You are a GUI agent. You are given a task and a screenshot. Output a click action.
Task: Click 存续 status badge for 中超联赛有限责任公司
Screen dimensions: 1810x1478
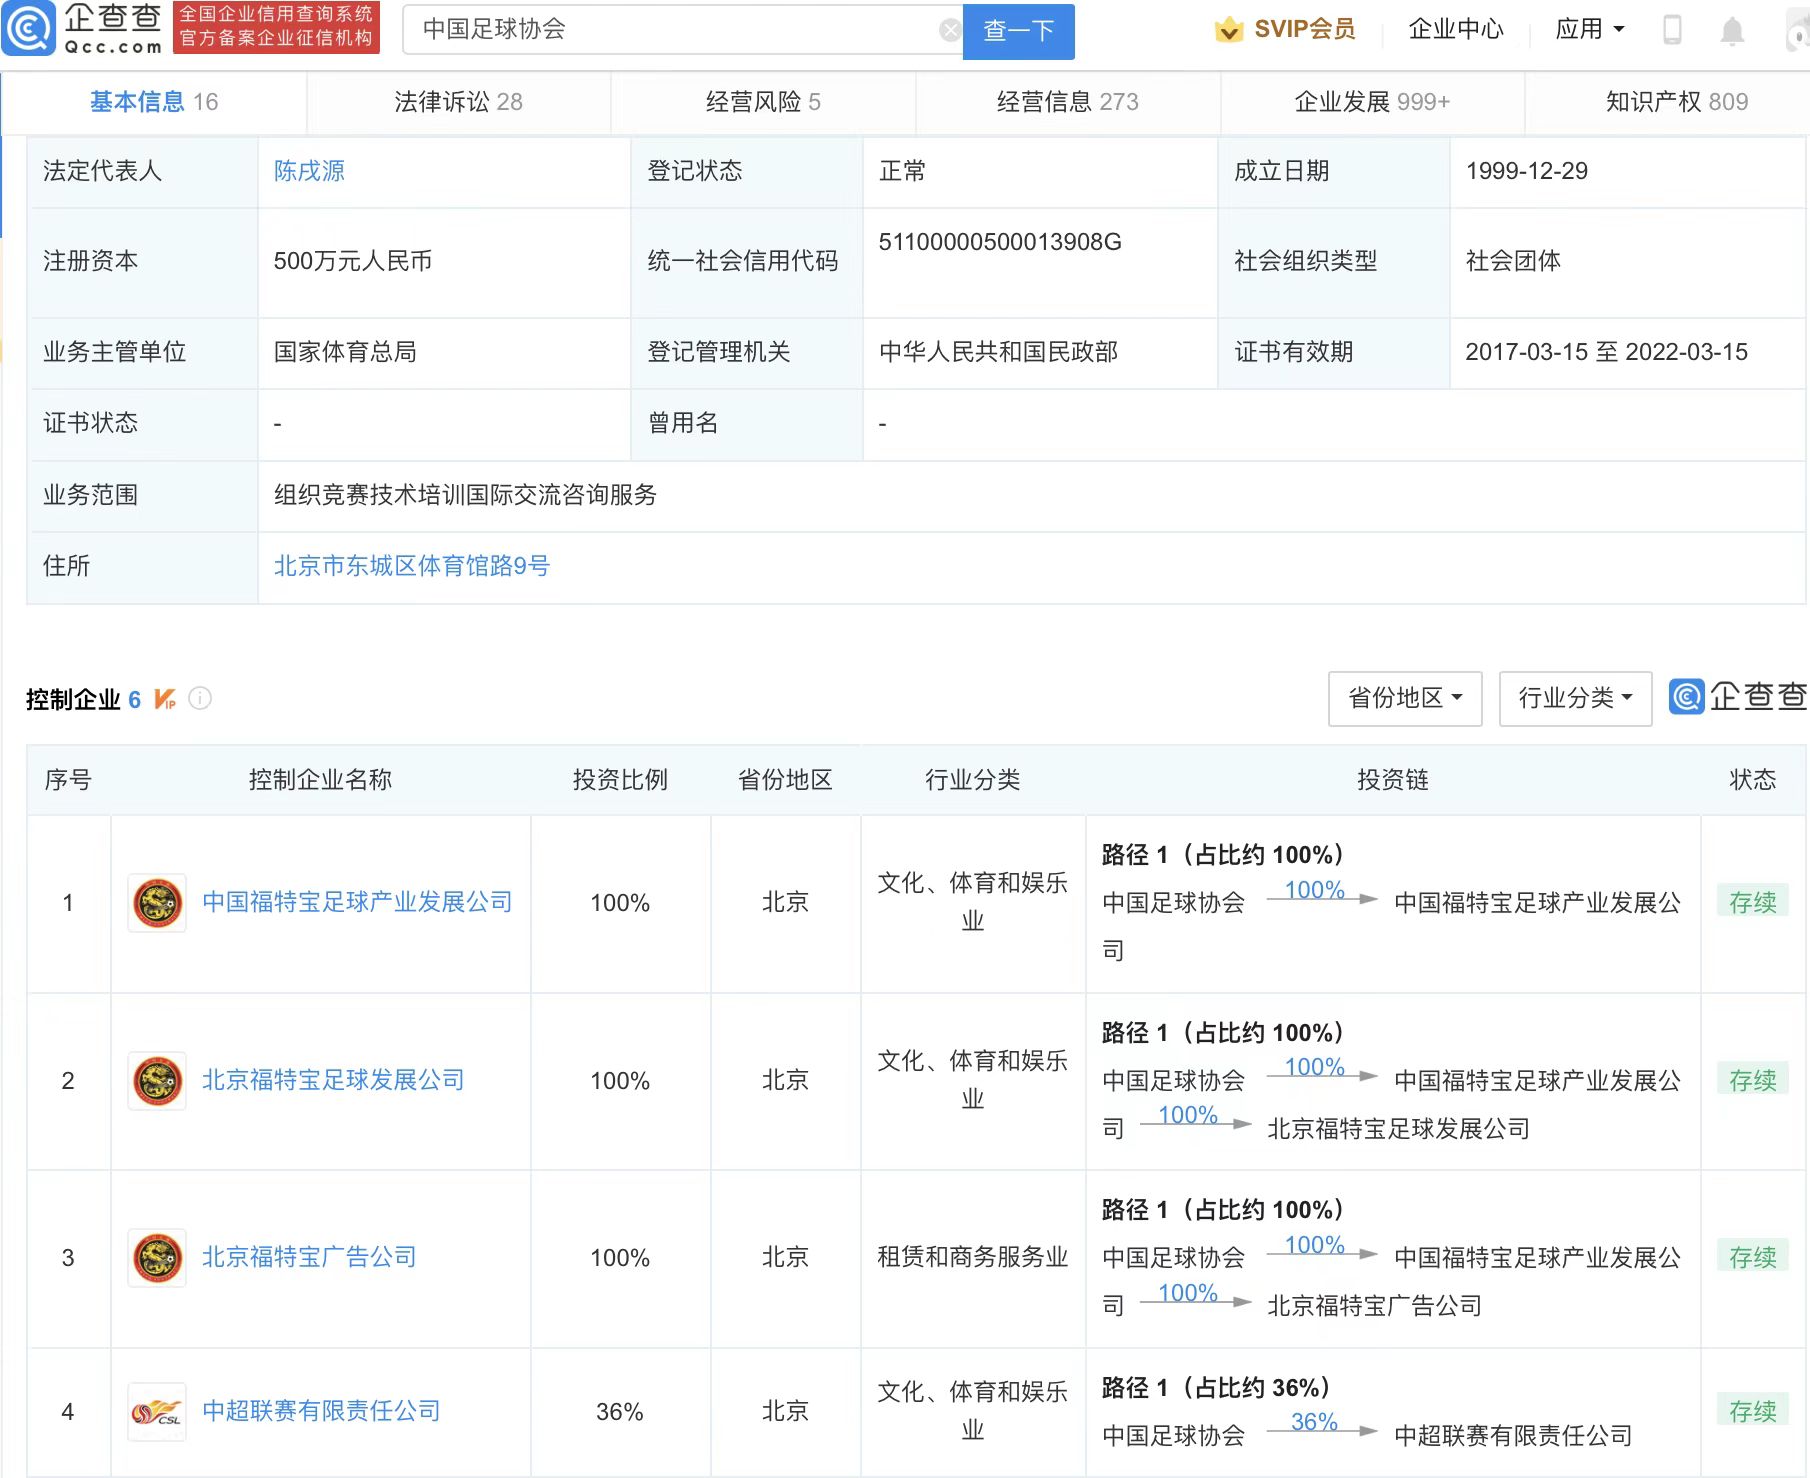point(1752,1411)
